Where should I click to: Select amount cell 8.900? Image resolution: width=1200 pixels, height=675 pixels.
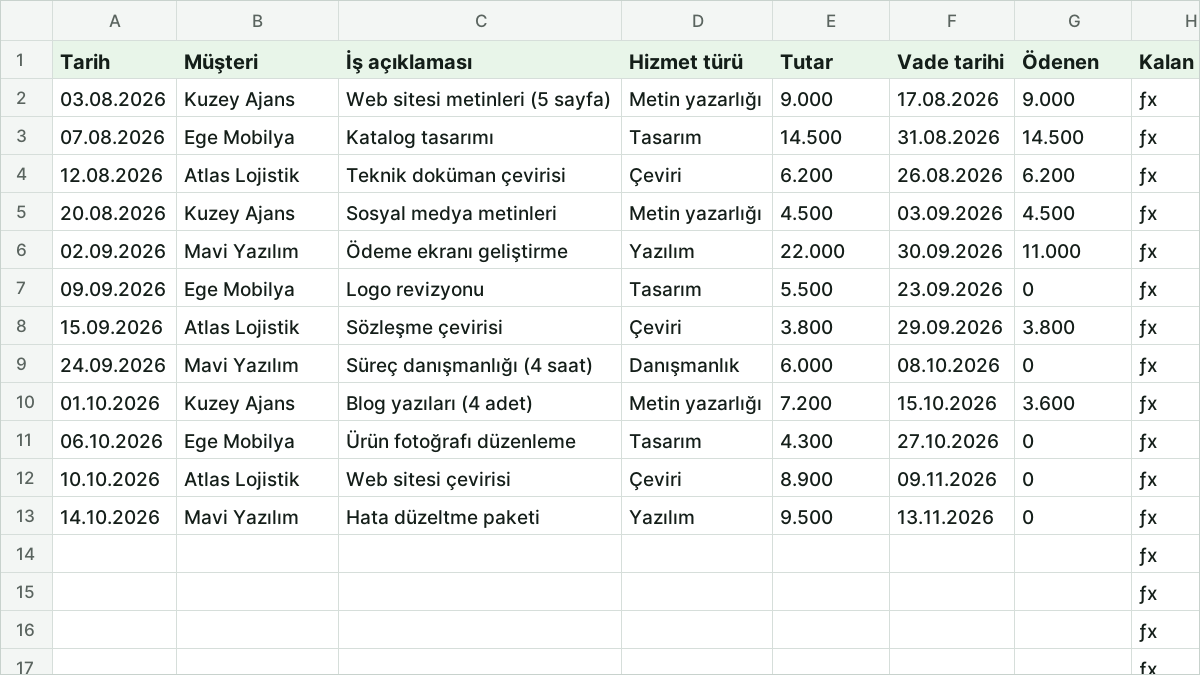tap(831, 479)
